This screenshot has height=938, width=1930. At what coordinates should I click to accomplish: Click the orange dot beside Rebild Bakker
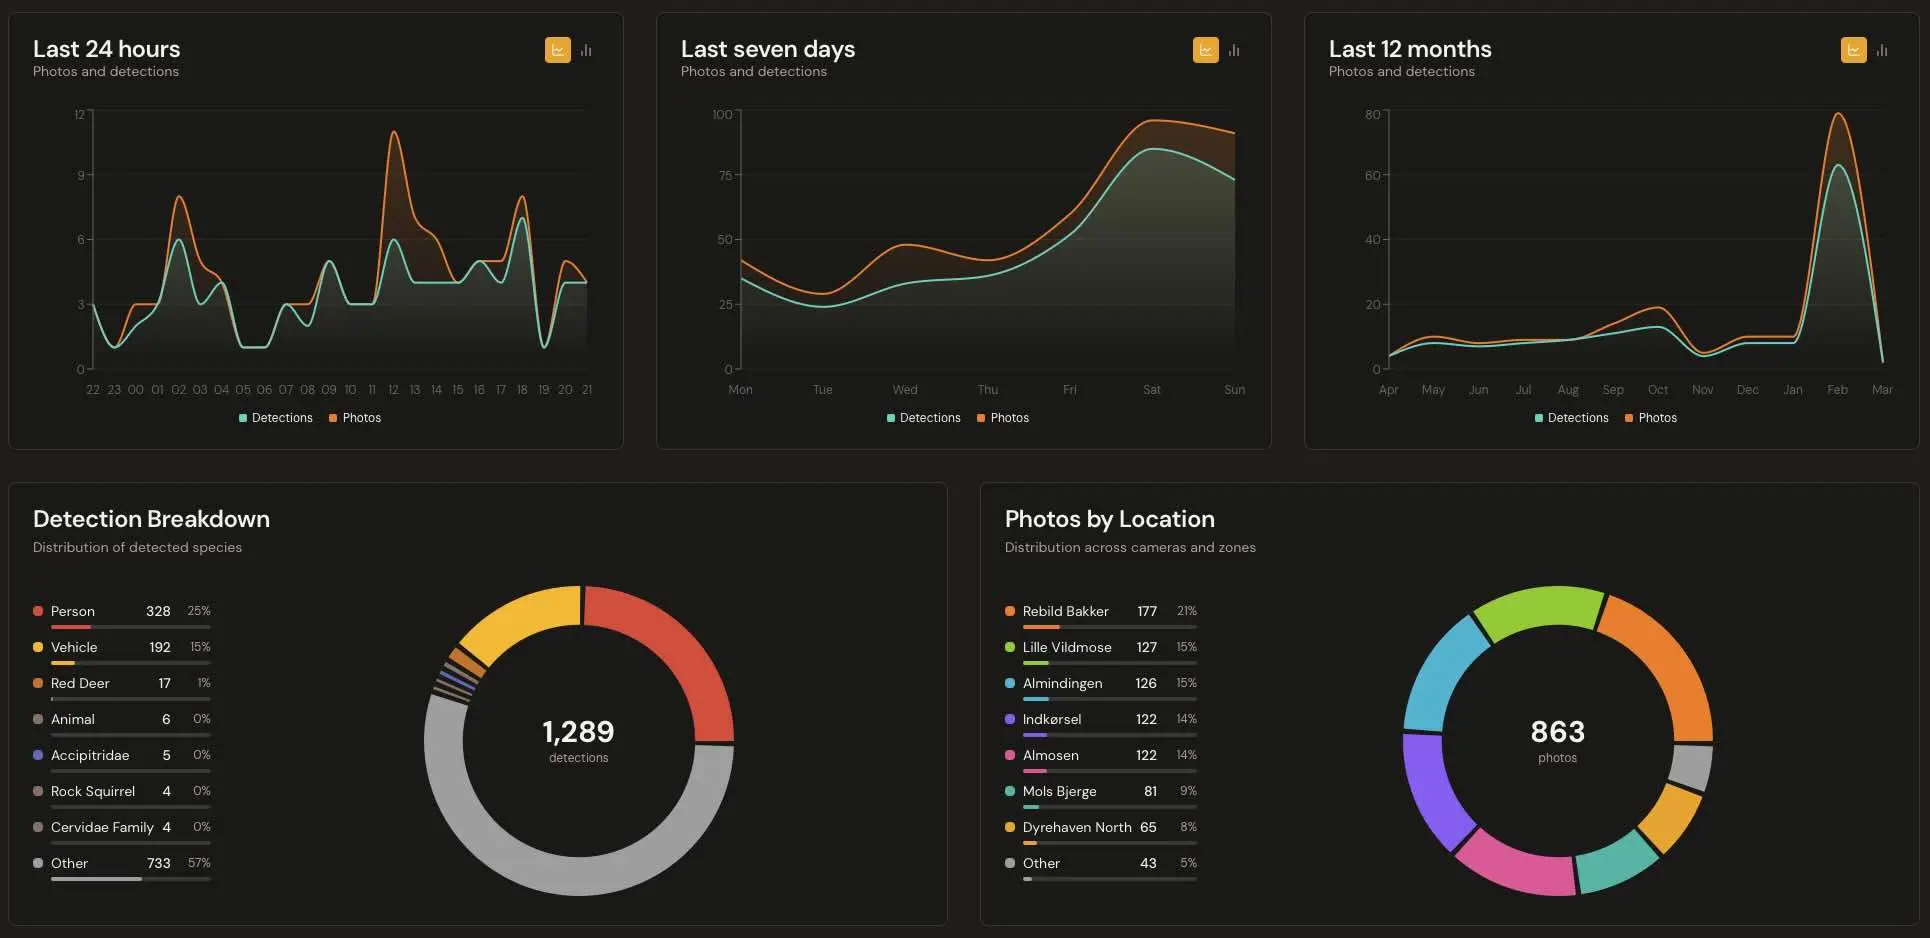[1009, 611]
